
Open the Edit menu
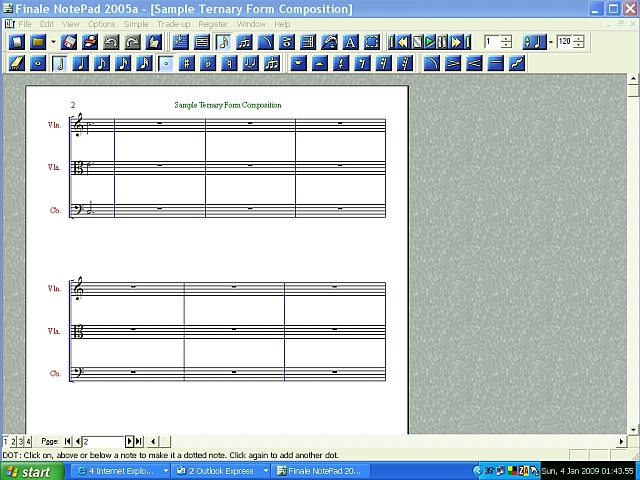tap(47, 24)
